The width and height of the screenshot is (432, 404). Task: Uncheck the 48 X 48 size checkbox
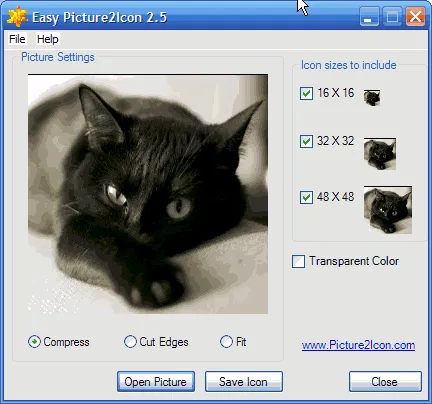(x=306, y=197)
